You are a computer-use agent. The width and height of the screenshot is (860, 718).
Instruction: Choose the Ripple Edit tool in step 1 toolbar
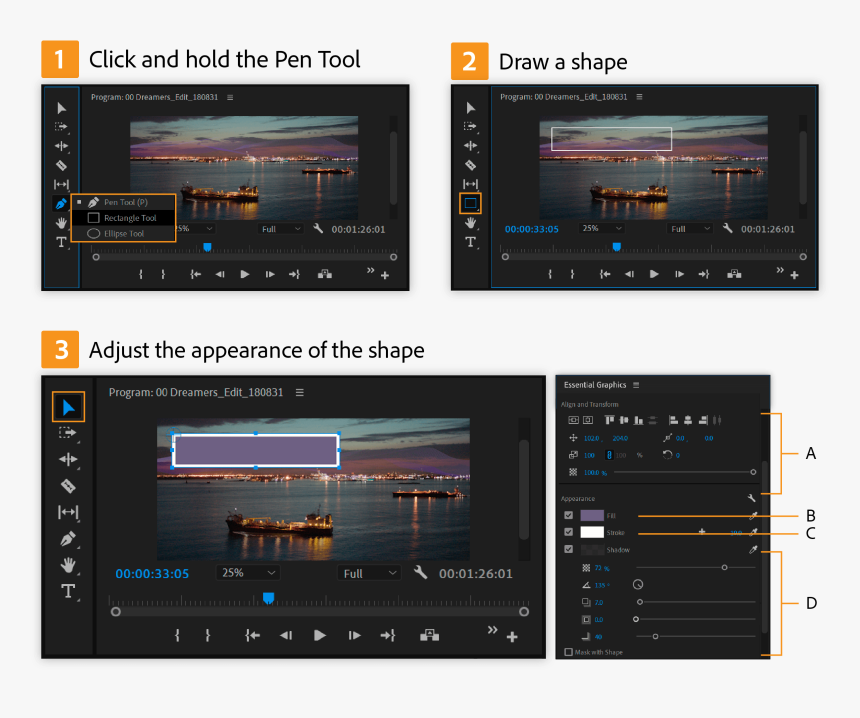coord(61,146)
